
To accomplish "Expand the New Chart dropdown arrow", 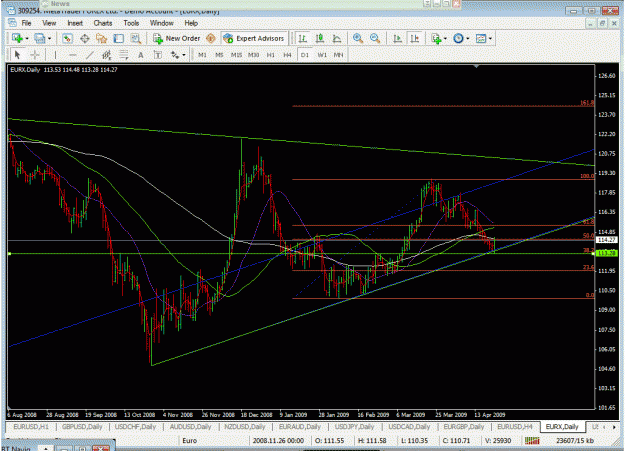I will click(x=27, y=39).
